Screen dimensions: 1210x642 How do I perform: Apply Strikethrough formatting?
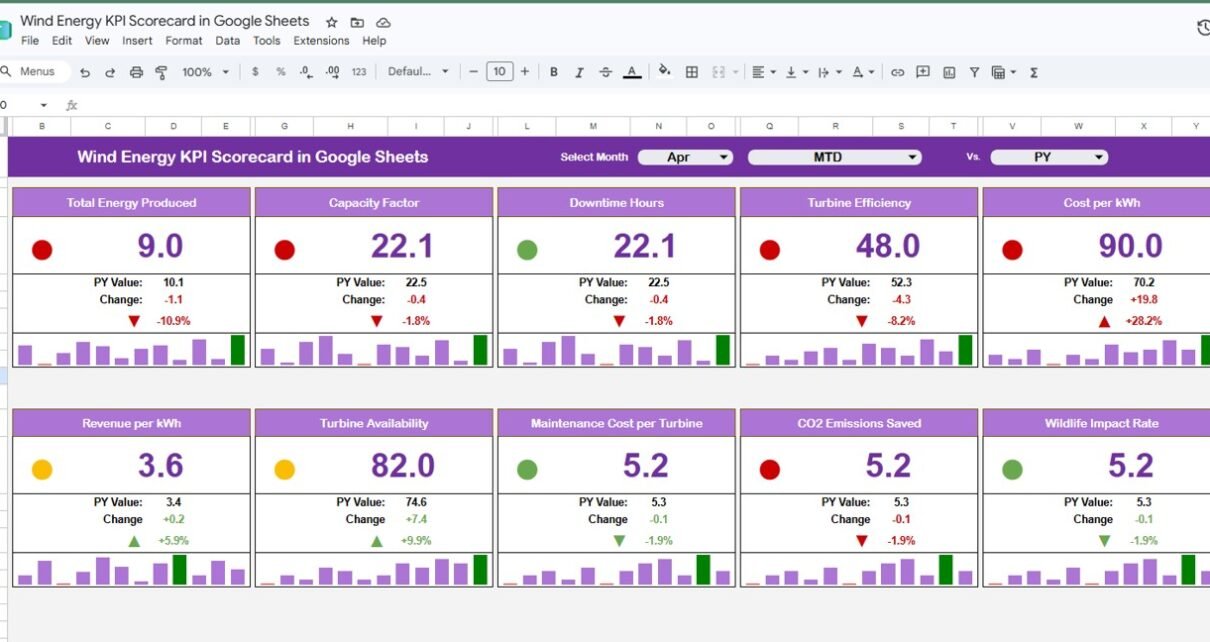pyautogui.click(x=605, y=72)
